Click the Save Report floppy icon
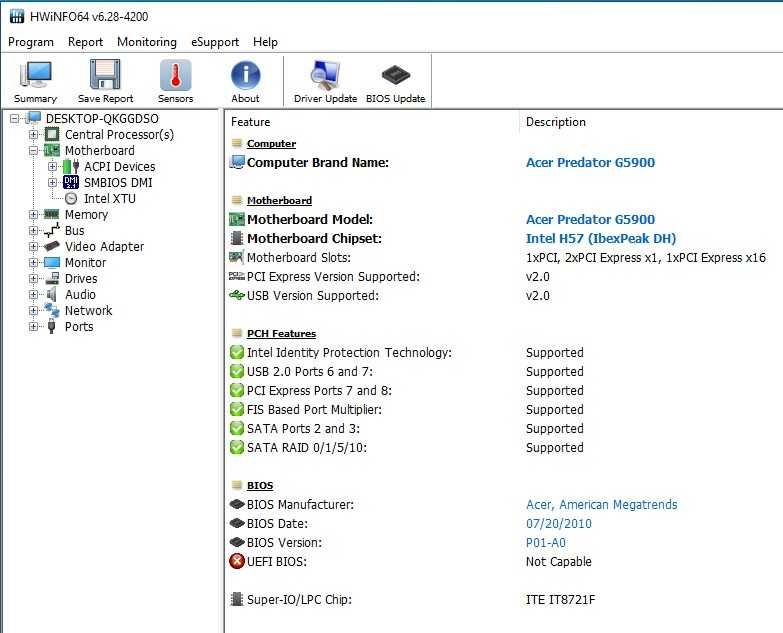 coord(105,80)
